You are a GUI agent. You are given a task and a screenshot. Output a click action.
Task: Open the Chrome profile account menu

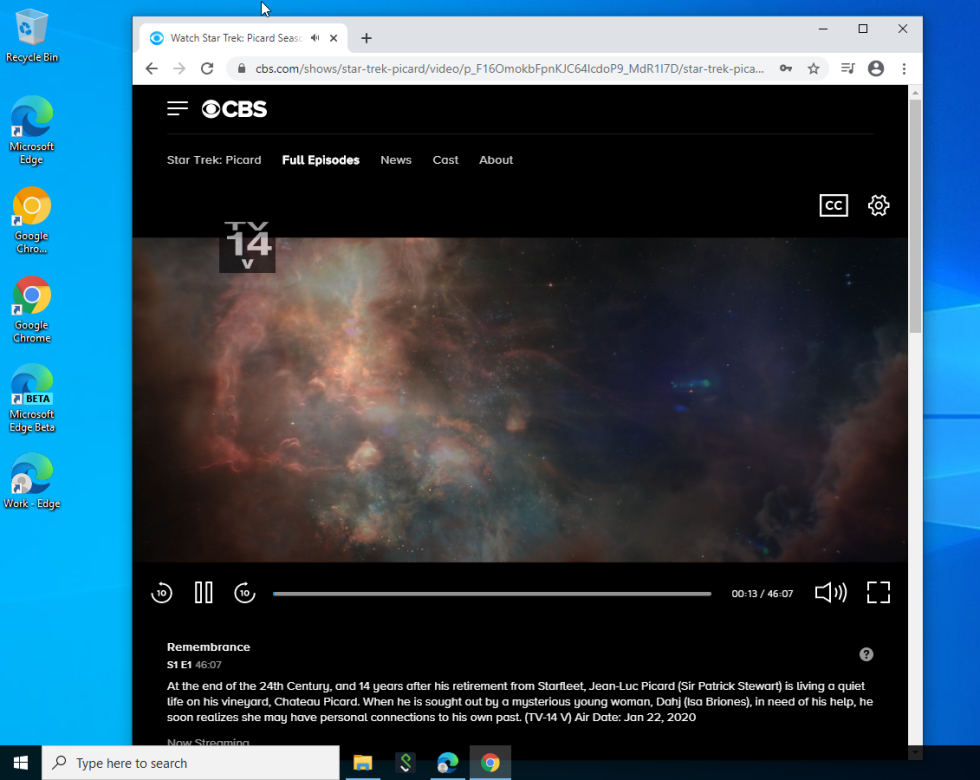click(874, 68)
